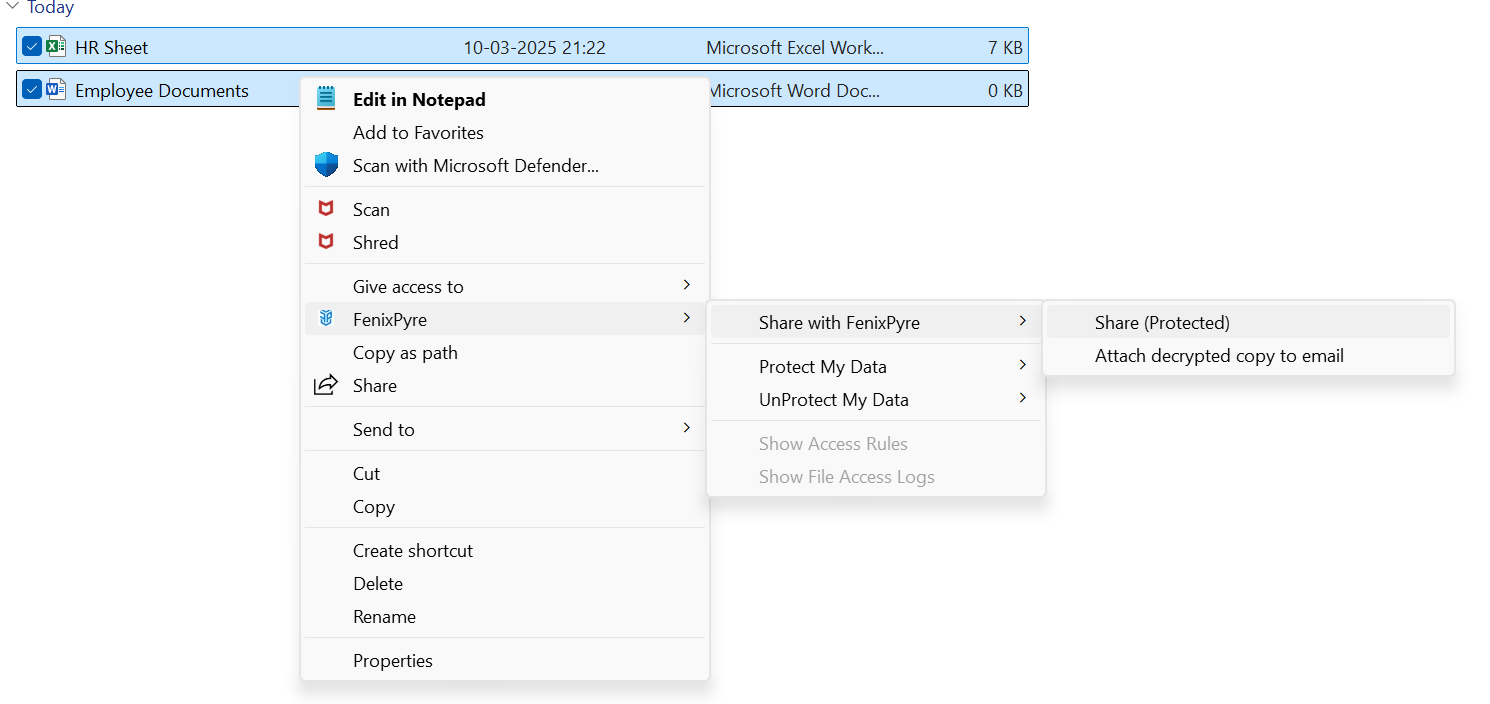Image resolution: width=1490 pixels, height=704 pixels.
Task: Click the Microsoft Defender shield icon
Action: 326,165
